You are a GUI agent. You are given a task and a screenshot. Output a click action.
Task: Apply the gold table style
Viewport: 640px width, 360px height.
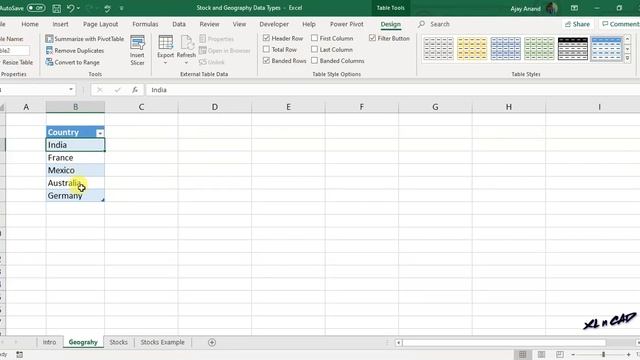(472, 49)
